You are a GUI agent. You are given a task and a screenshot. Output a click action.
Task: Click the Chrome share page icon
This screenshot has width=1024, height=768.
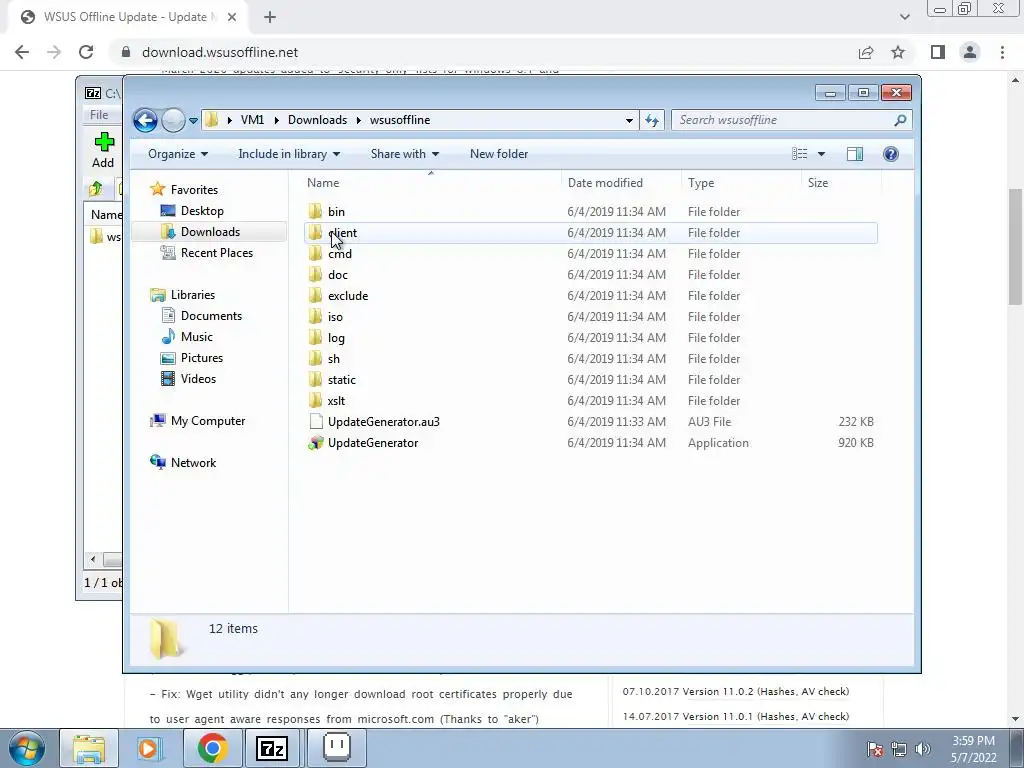(866, 52)
